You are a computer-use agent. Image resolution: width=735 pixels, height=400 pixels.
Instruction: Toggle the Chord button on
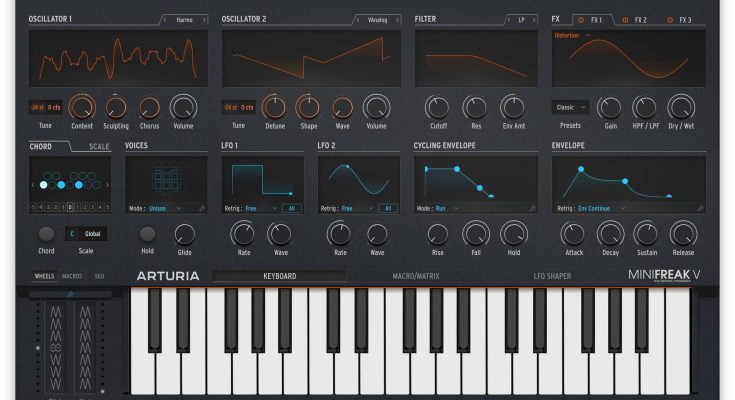pyautogui.click(x=46, y=233)
